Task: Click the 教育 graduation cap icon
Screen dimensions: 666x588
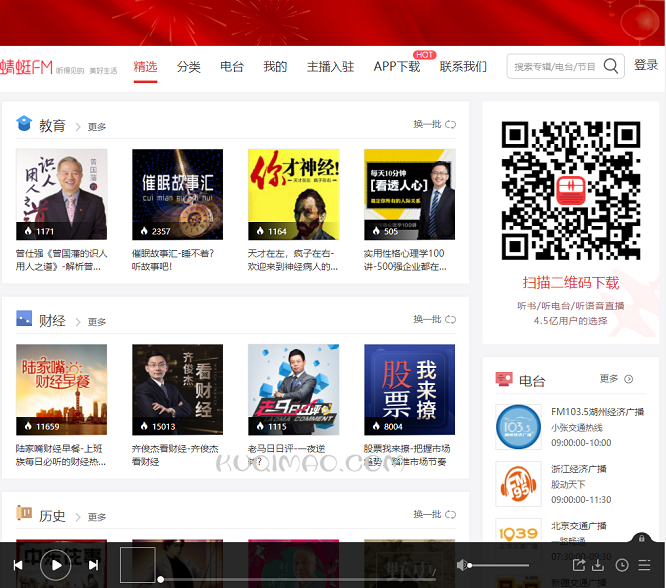Action: point(24,124)
